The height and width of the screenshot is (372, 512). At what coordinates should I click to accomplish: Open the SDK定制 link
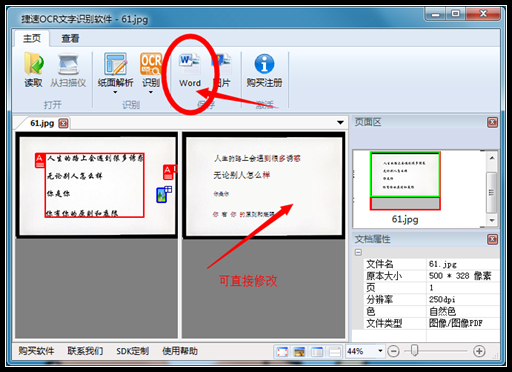[132, 351]
